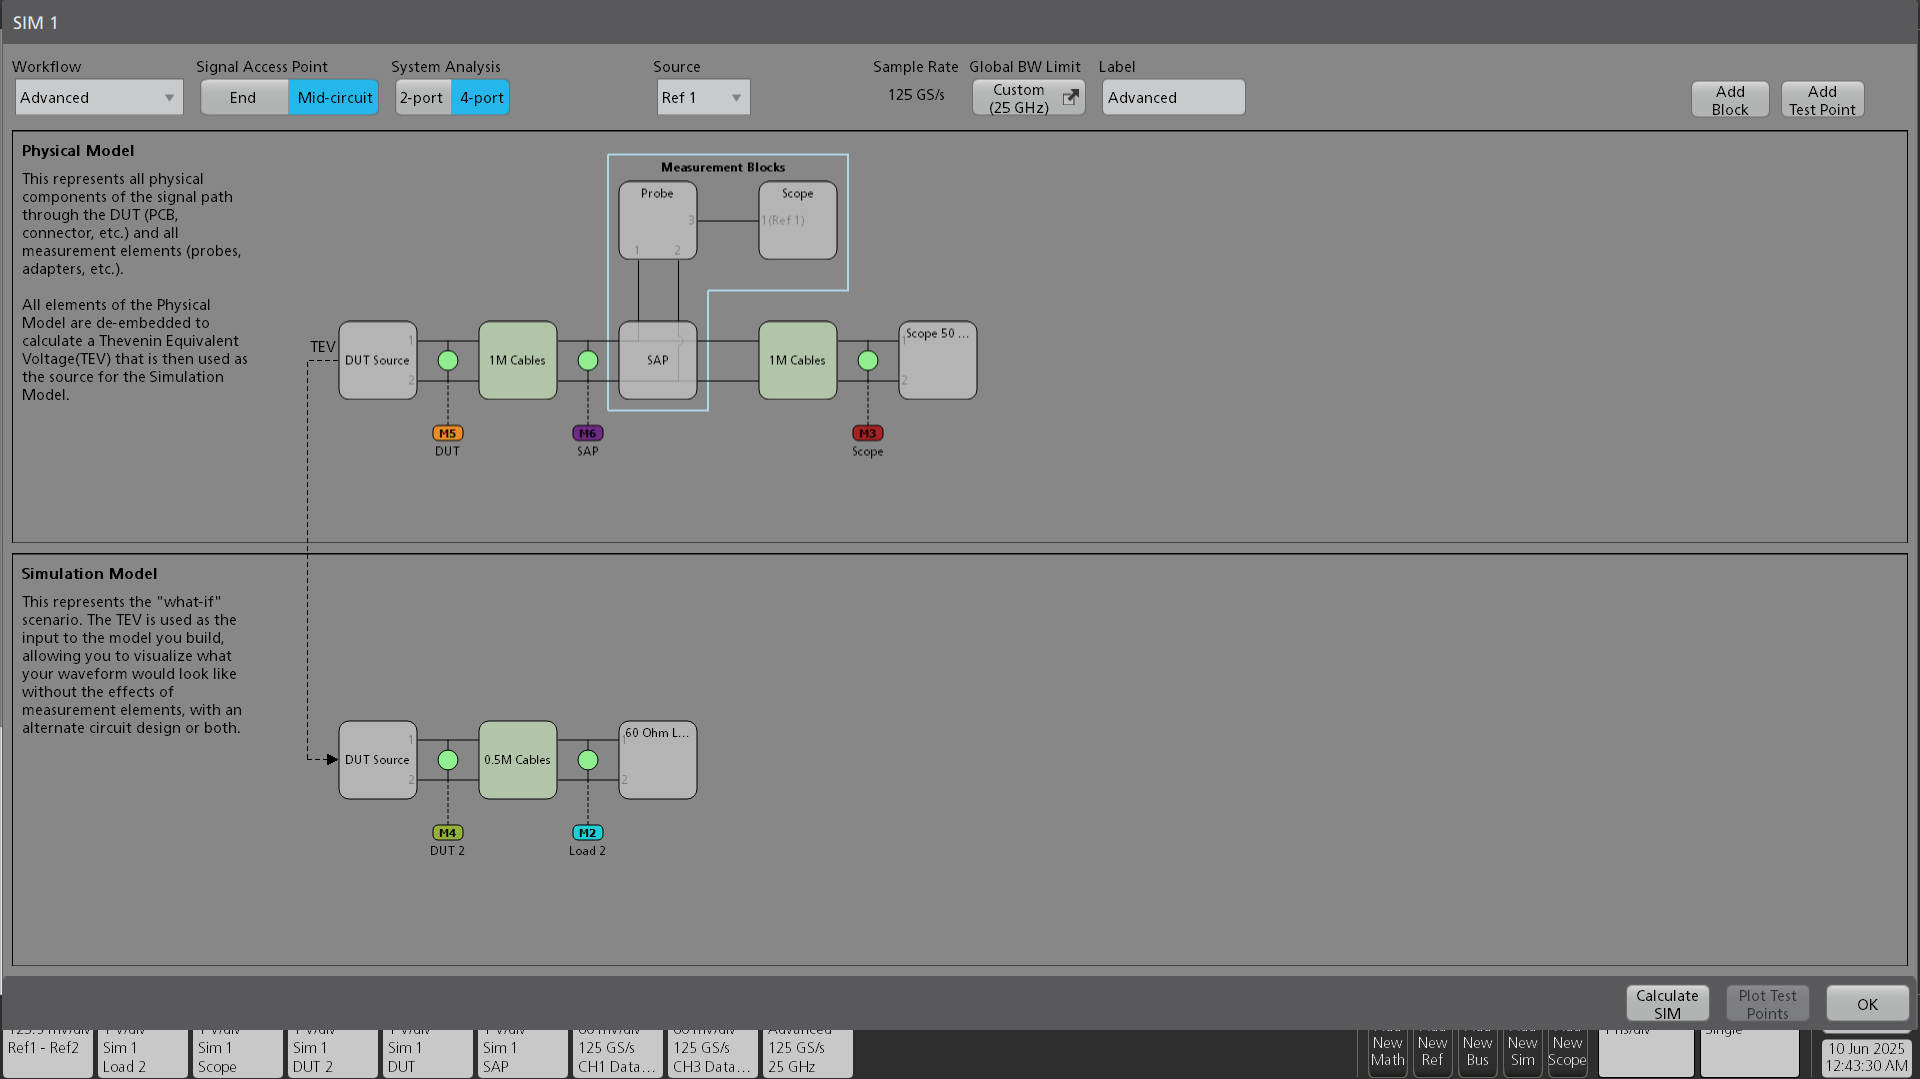Screen dimensions: 1920x1079
Task: Click the orange M5 DUT test point badge
Action: point(447,433)
